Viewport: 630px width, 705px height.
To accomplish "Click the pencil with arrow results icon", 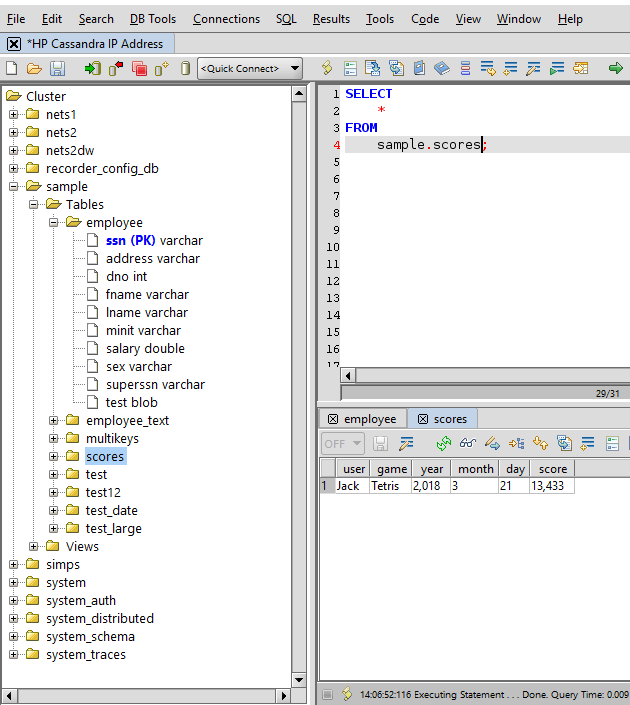I will coord(492,444).
